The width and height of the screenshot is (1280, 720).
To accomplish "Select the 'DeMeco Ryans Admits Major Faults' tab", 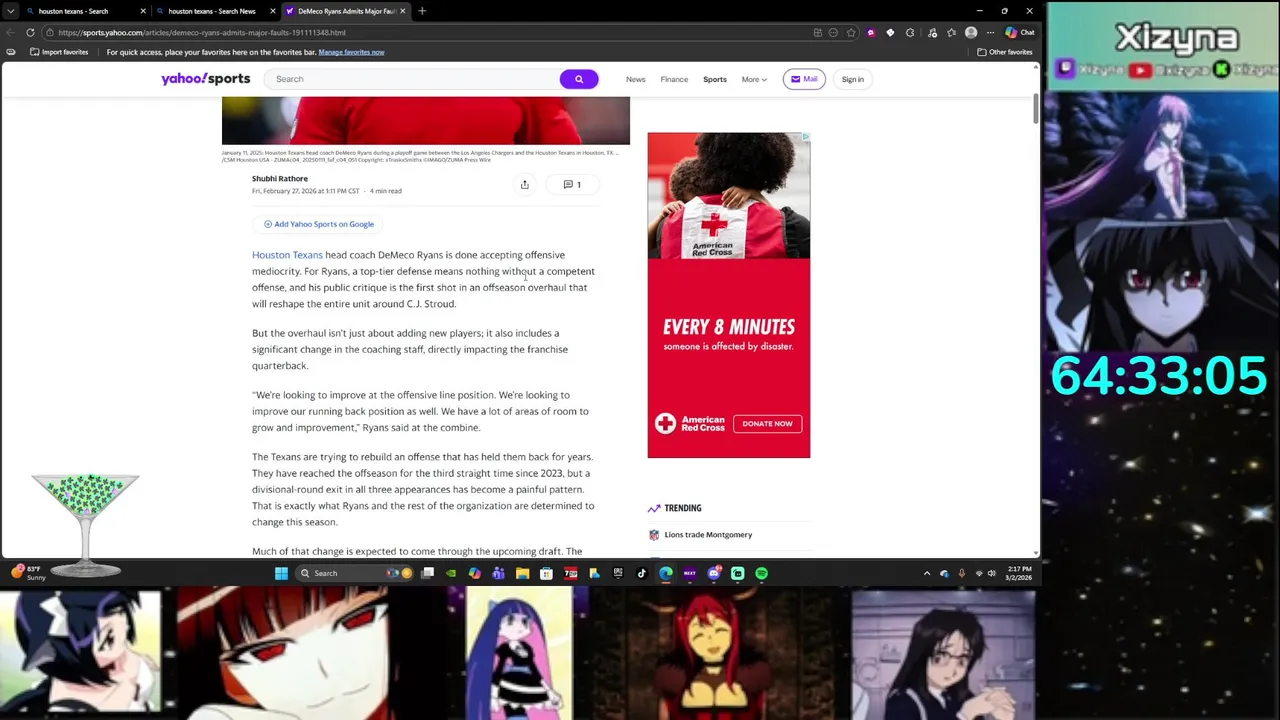I will pos(345,11).
